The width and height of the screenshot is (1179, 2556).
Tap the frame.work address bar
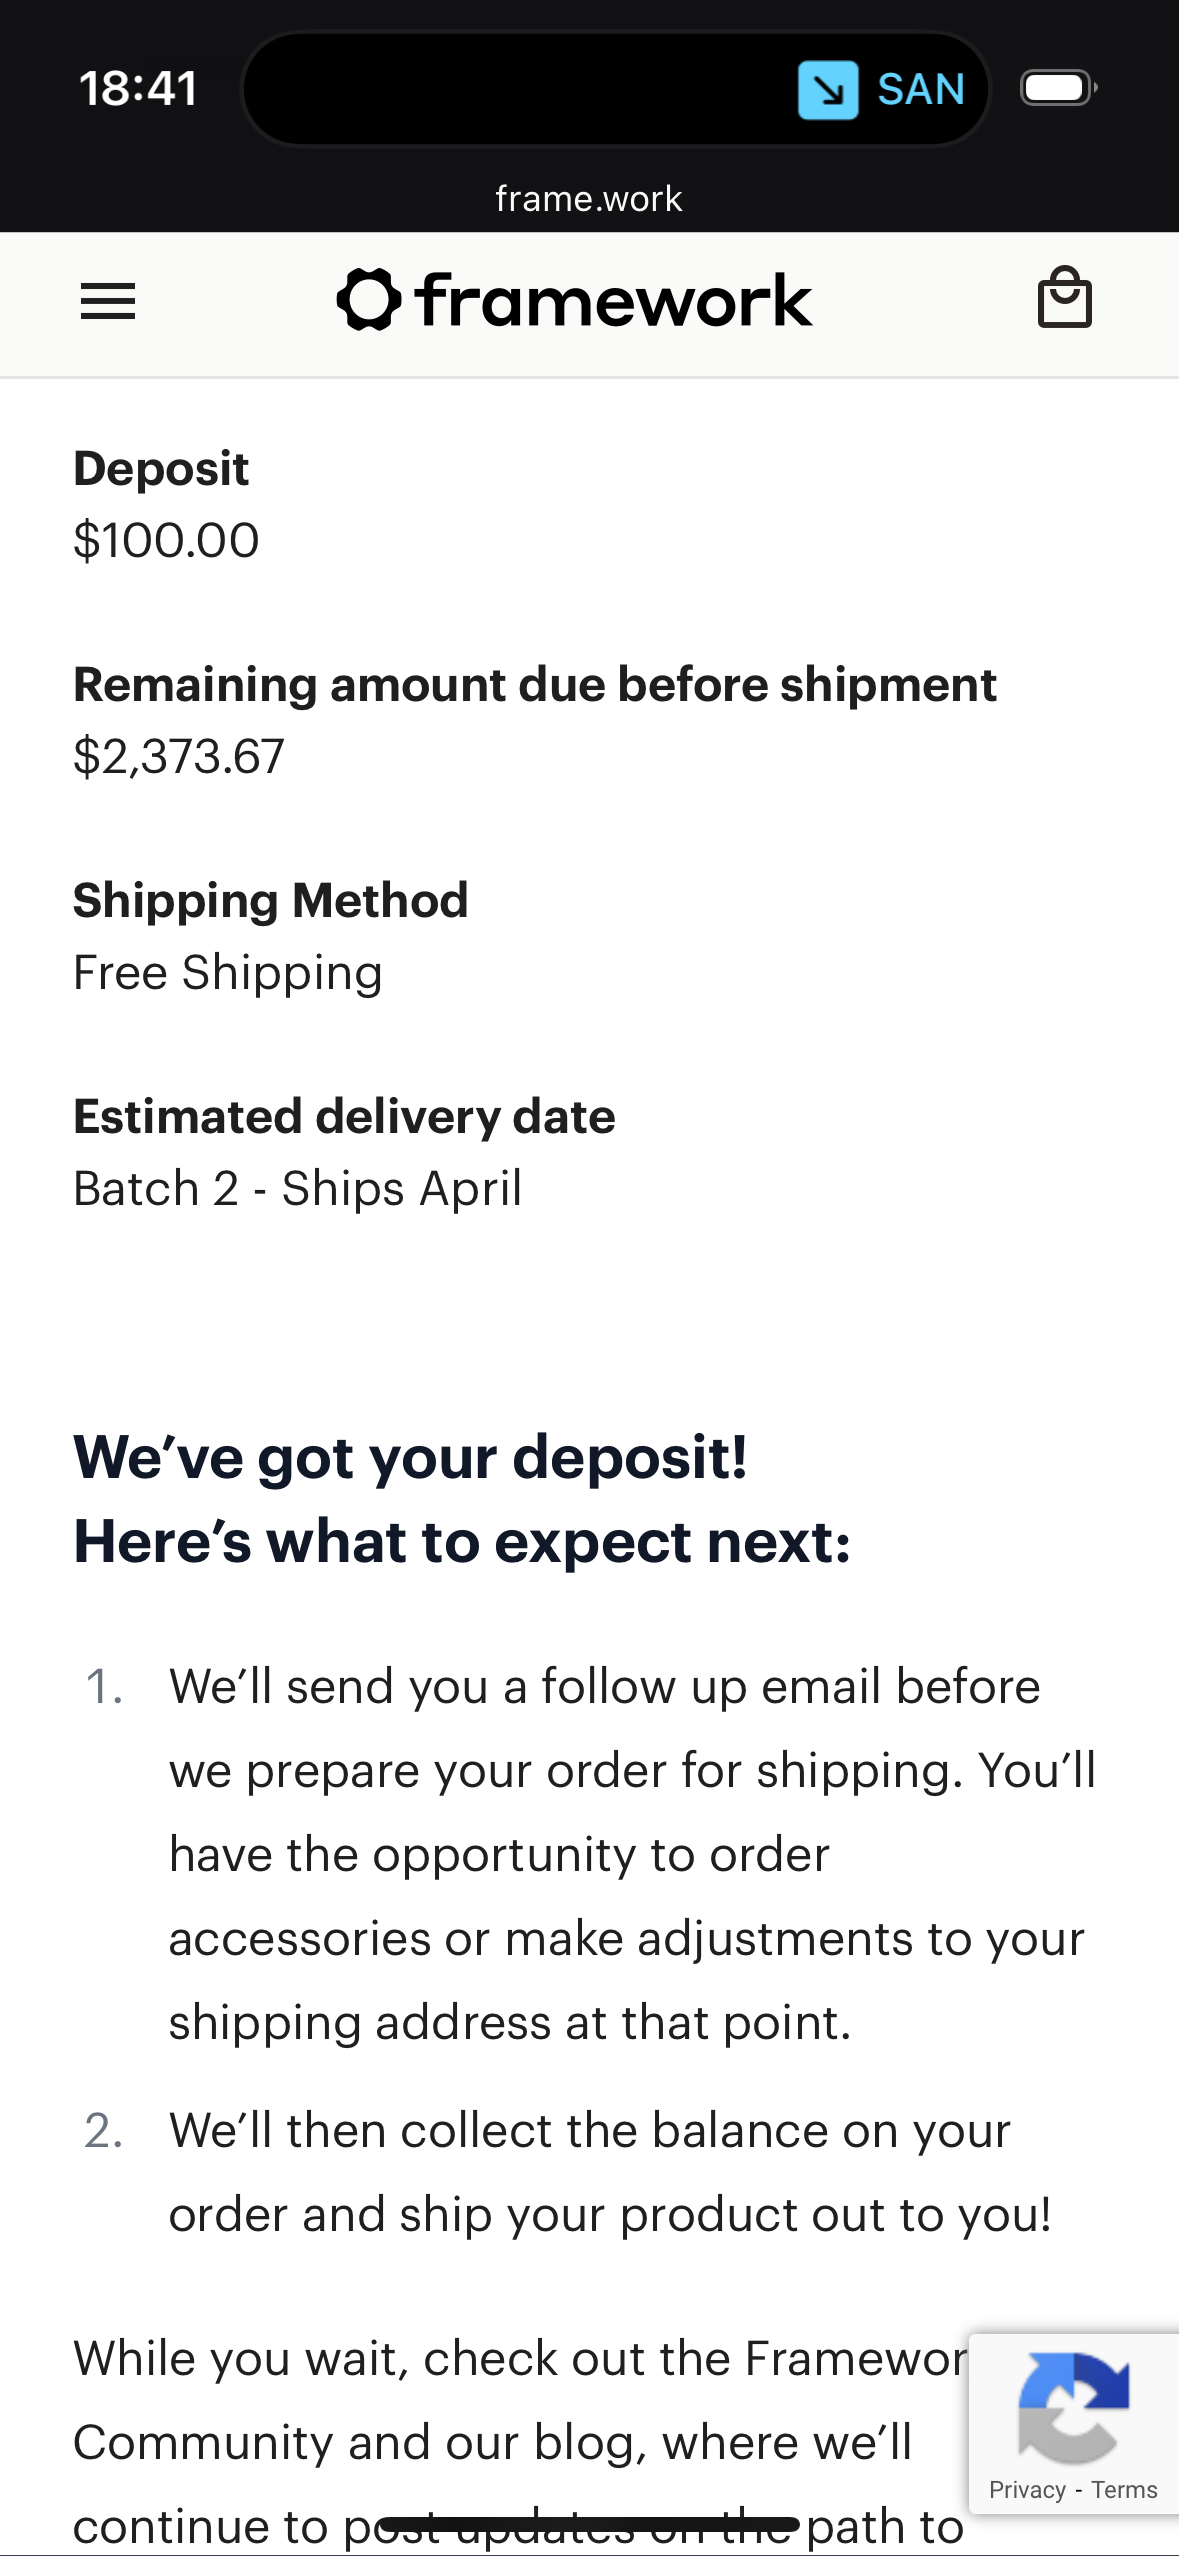589,199
